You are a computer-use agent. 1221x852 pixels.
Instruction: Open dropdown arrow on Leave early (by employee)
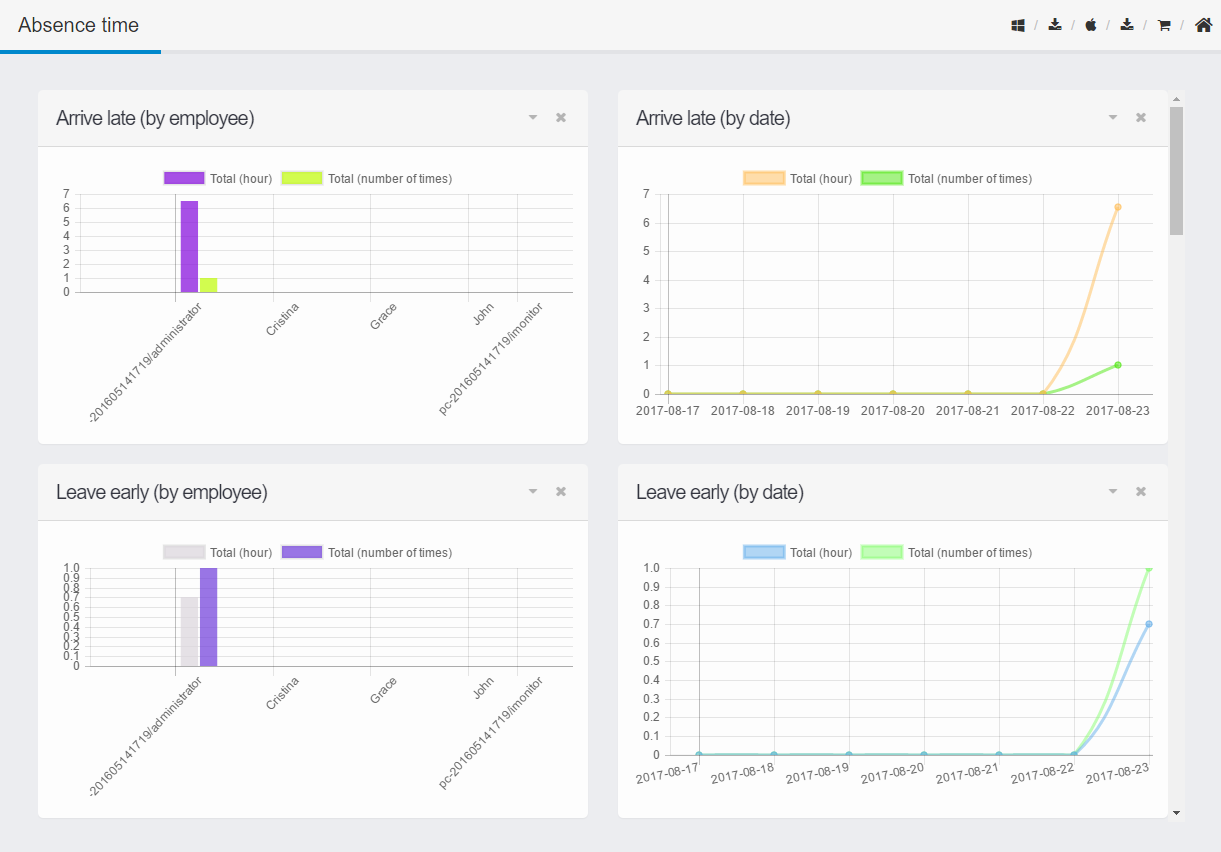click(533, 492)
